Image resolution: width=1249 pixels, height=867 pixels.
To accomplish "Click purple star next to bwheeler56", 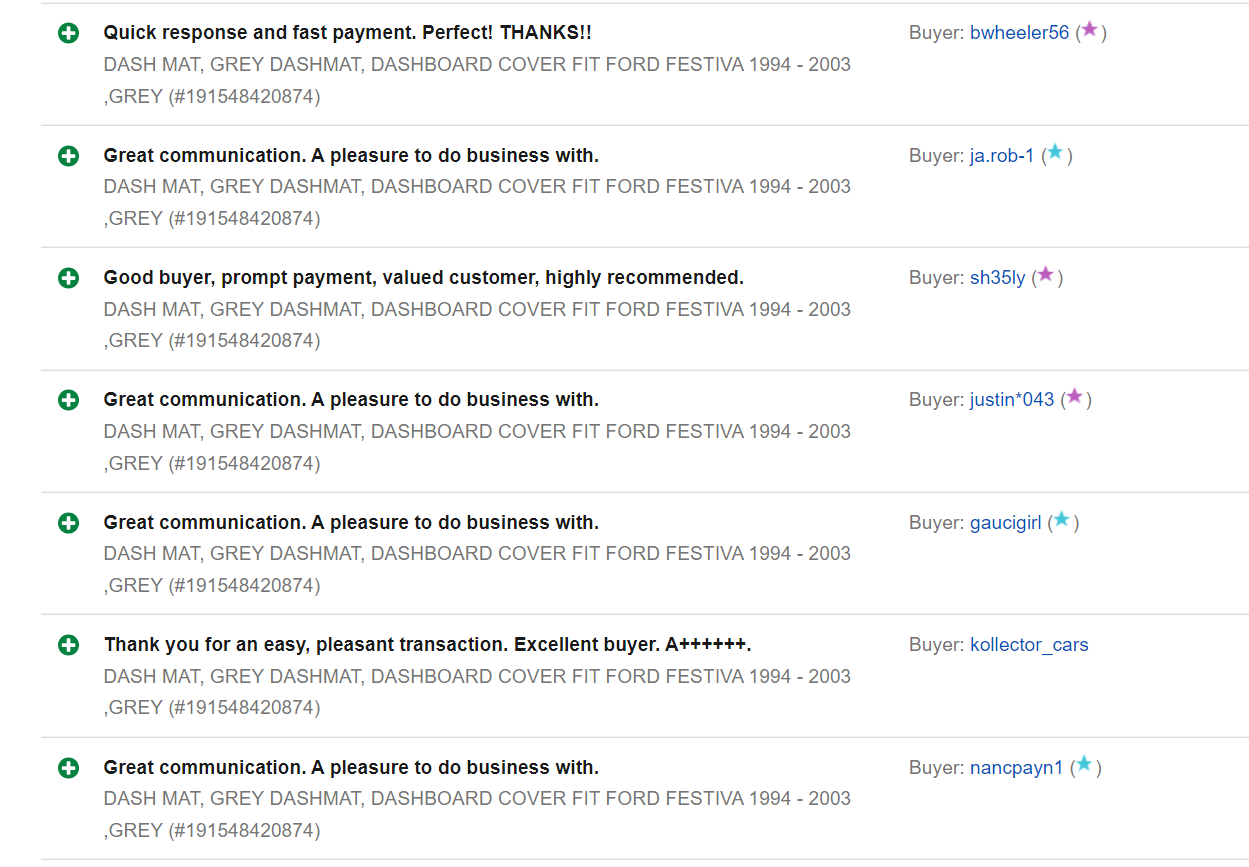I will tap(1089, 31).
